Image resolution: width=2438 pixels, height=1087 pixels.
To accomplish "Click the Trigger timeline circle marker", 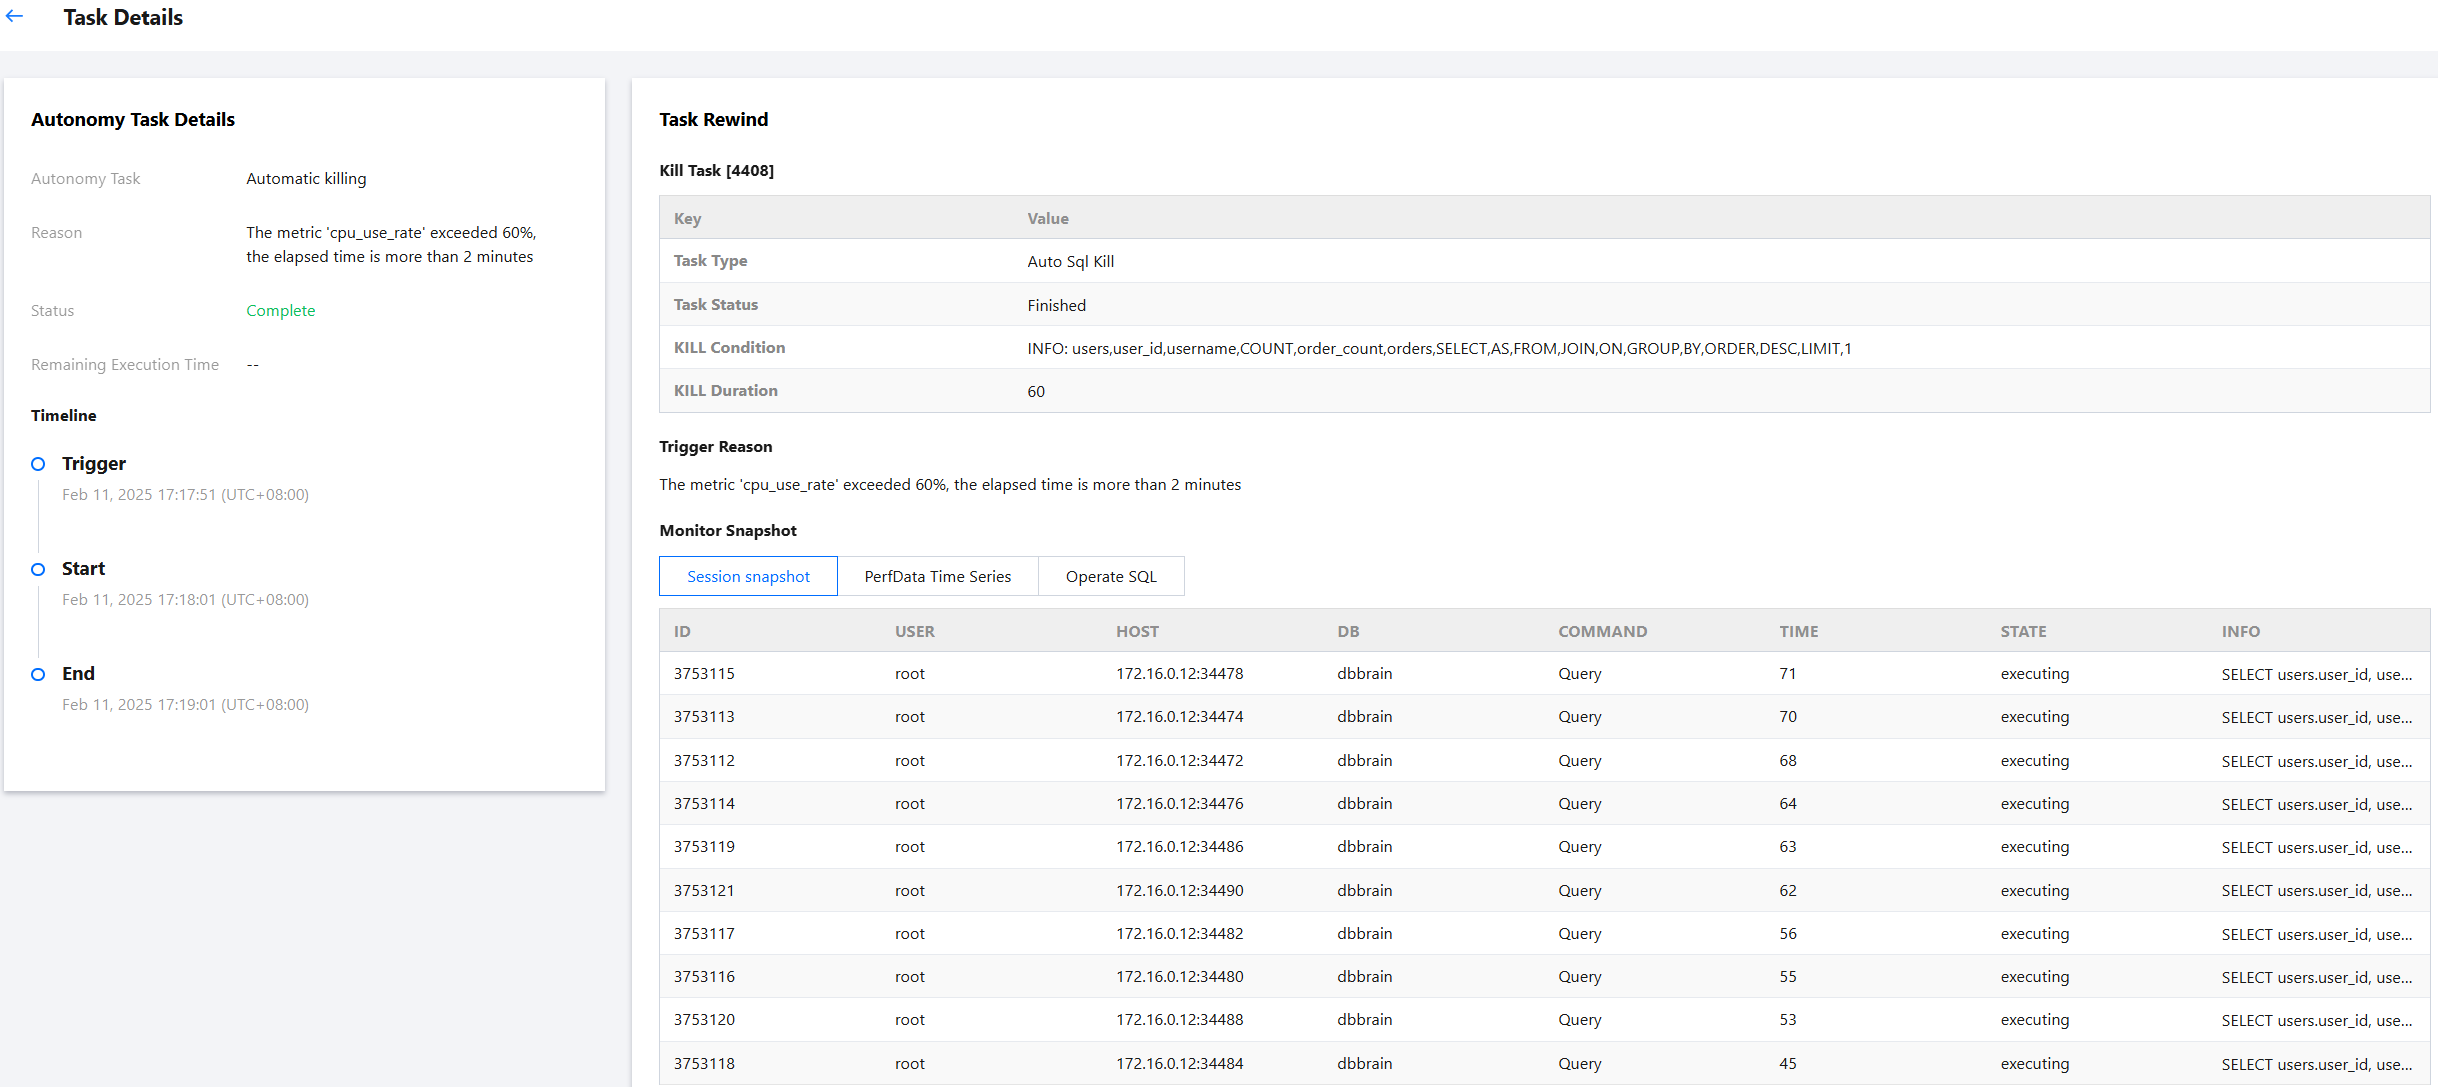I will click(38, 464).
